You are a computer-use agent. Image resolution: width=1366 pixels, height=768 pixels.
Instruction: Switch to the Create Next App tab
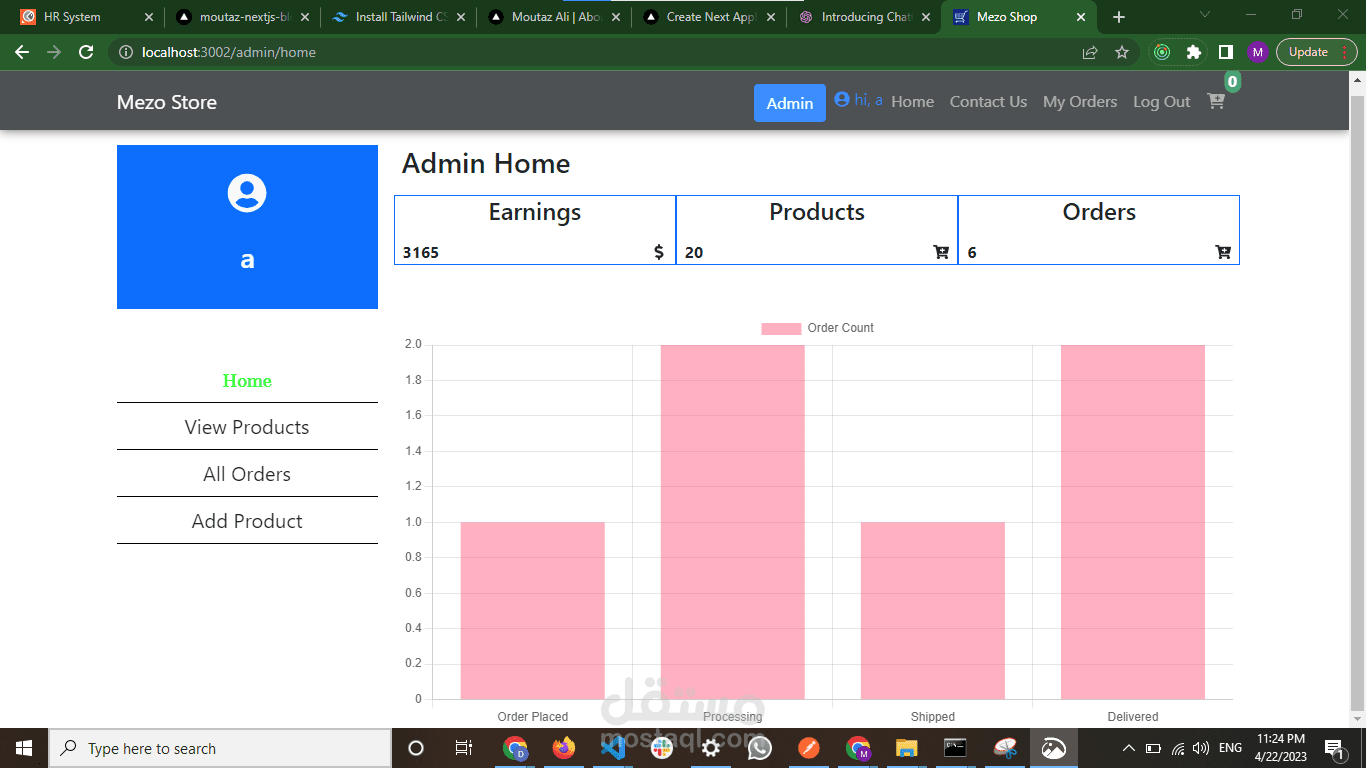(711, 17)
